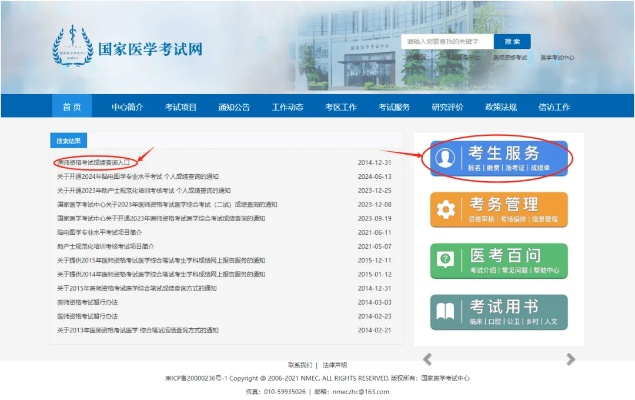Open 法律声明 link in footer
Screen dimensions: 635x400
[x=334, y=365]
